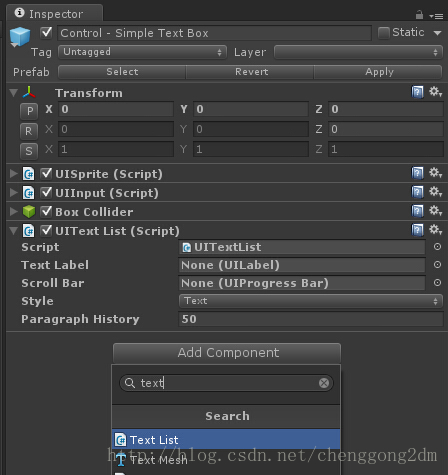This screenshot has height=475, width=448.
Task: Click the Paragraph History value field
Action: point(311,319)
